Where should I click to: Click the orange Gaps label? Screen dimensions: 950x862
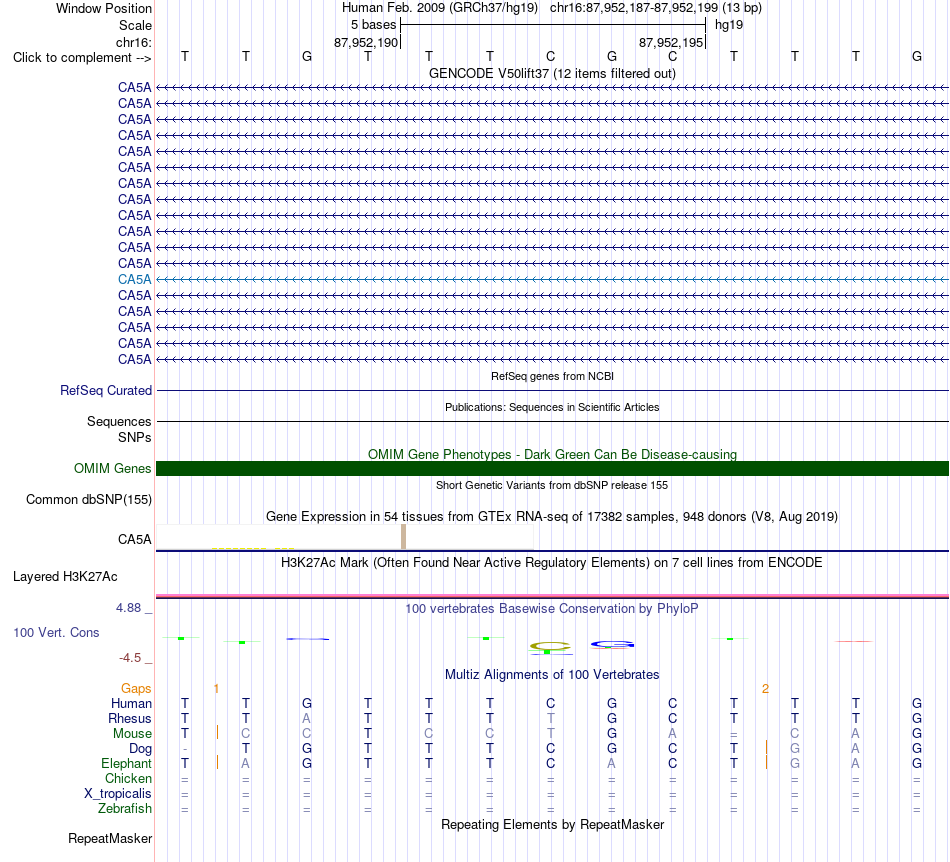coord(136,689)
